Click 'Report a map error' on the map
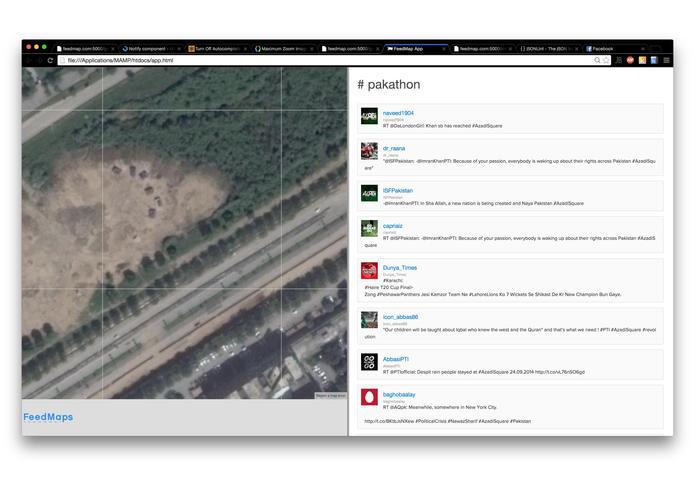This screenshot has width=695, height=494. click(x=331, y=396)
